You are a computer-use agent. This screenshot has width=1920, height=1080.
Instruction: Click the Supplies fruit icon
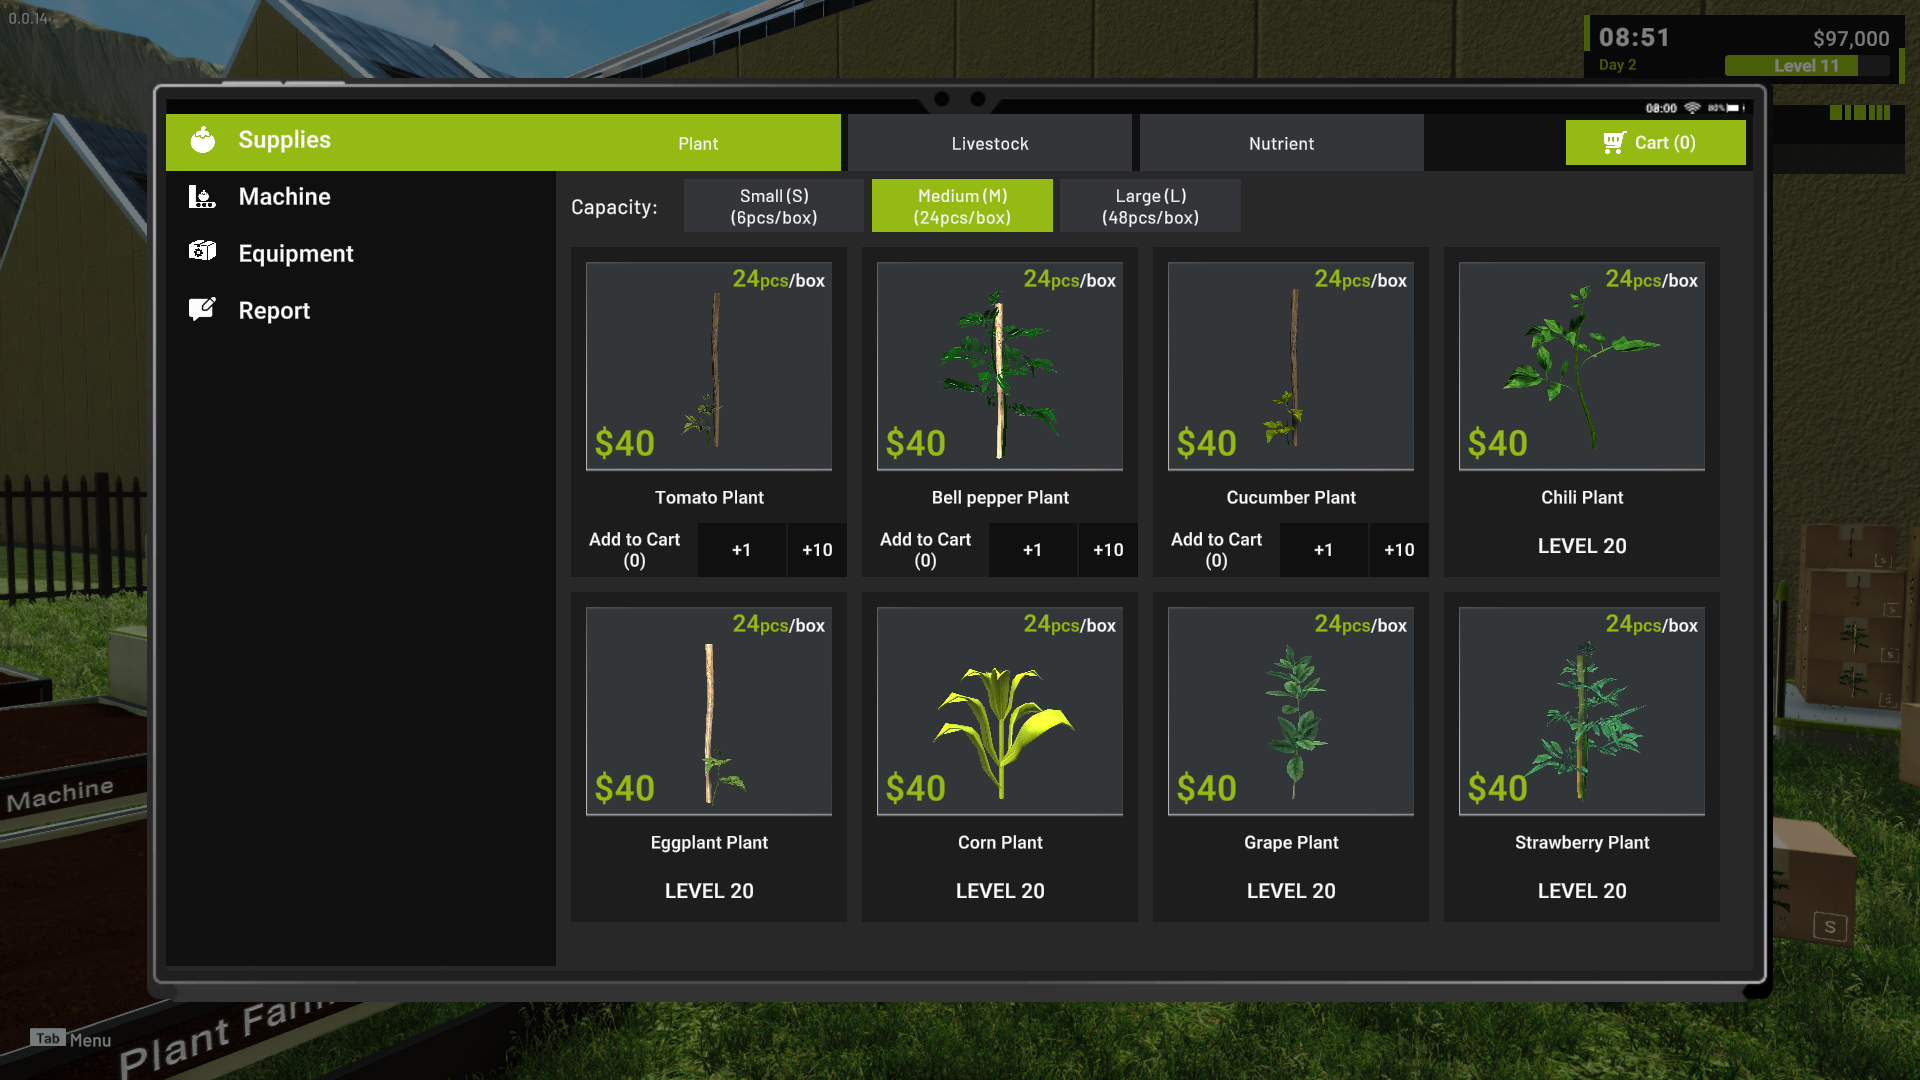[203, 140]
